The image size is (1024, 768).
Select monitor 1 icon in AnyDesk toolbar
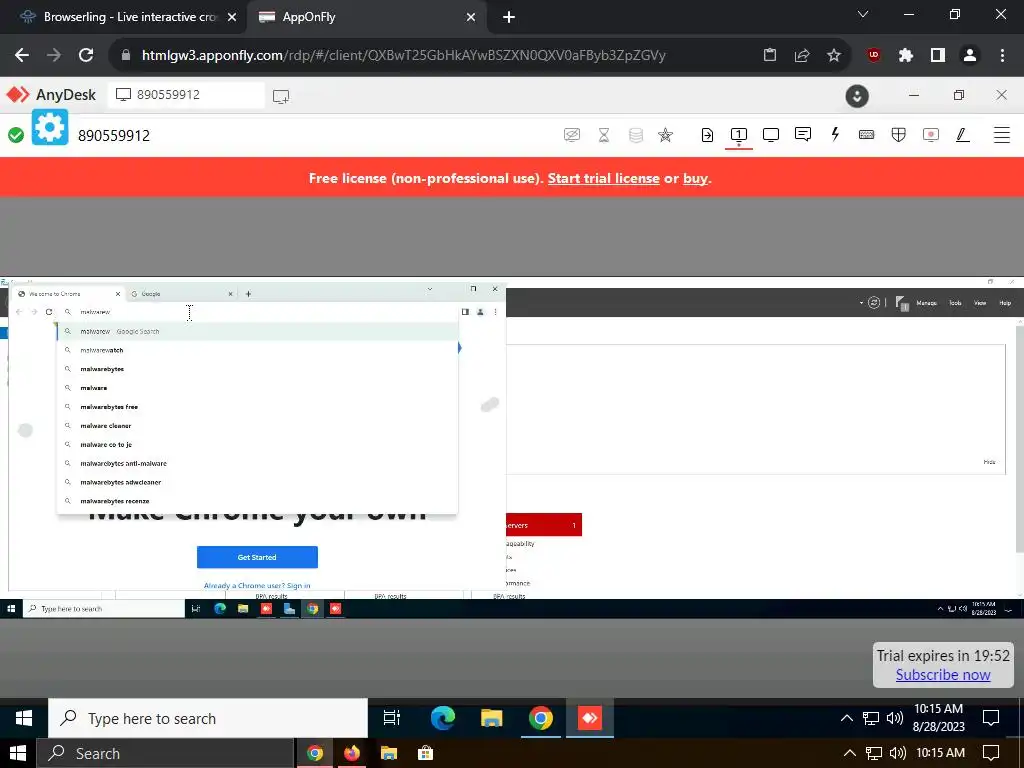click(739, 135)
